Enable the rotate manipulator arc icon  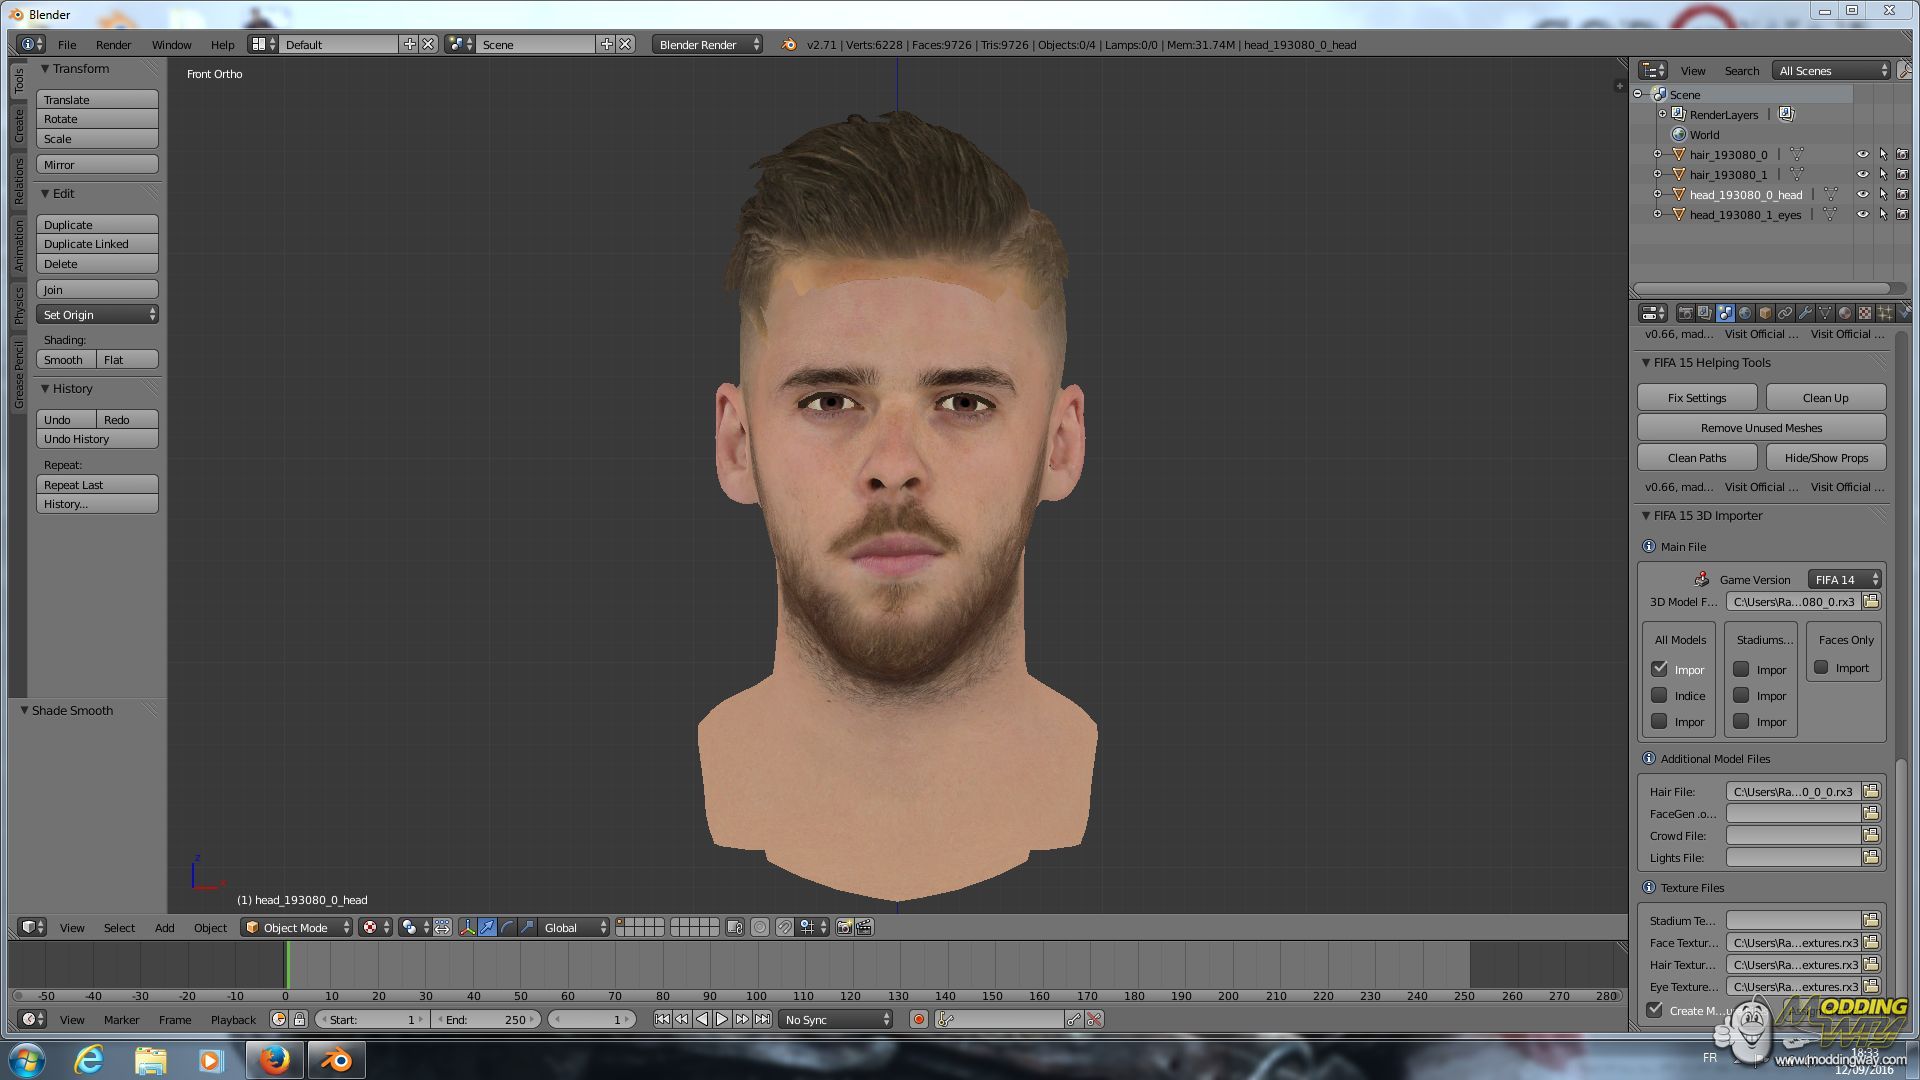pyautogui.click(x=507, y=928)
